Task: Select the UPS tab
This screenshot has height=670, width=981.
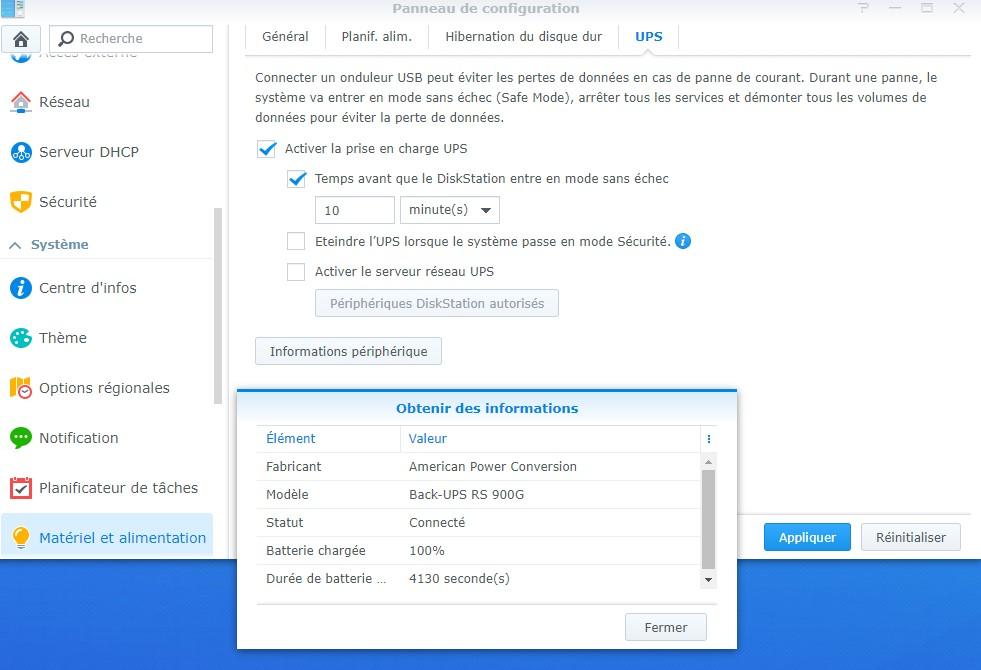Action: (649, 36)
